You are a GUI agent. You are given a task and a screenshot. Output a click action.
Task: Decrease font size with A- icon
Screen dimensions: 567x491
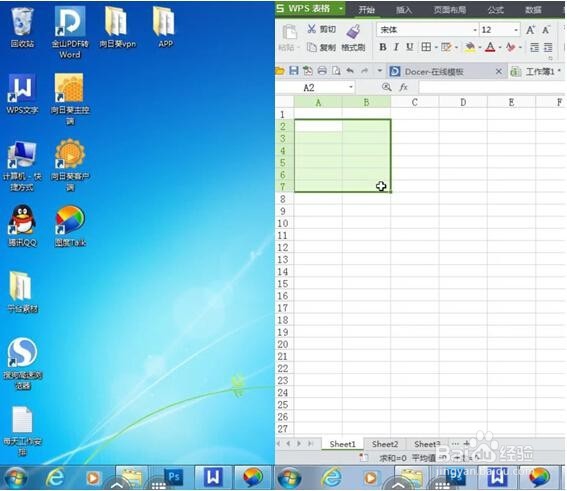click(546, 30)
